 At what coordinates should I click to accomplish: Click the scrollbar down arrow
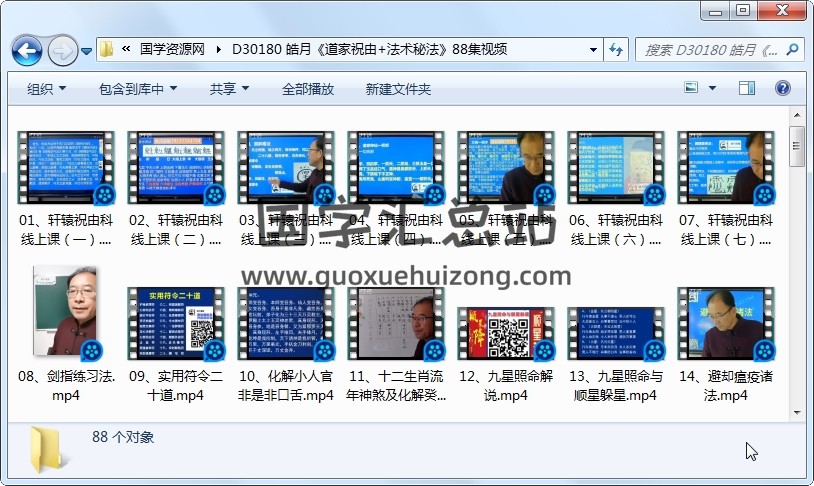[x=796, y=413]
